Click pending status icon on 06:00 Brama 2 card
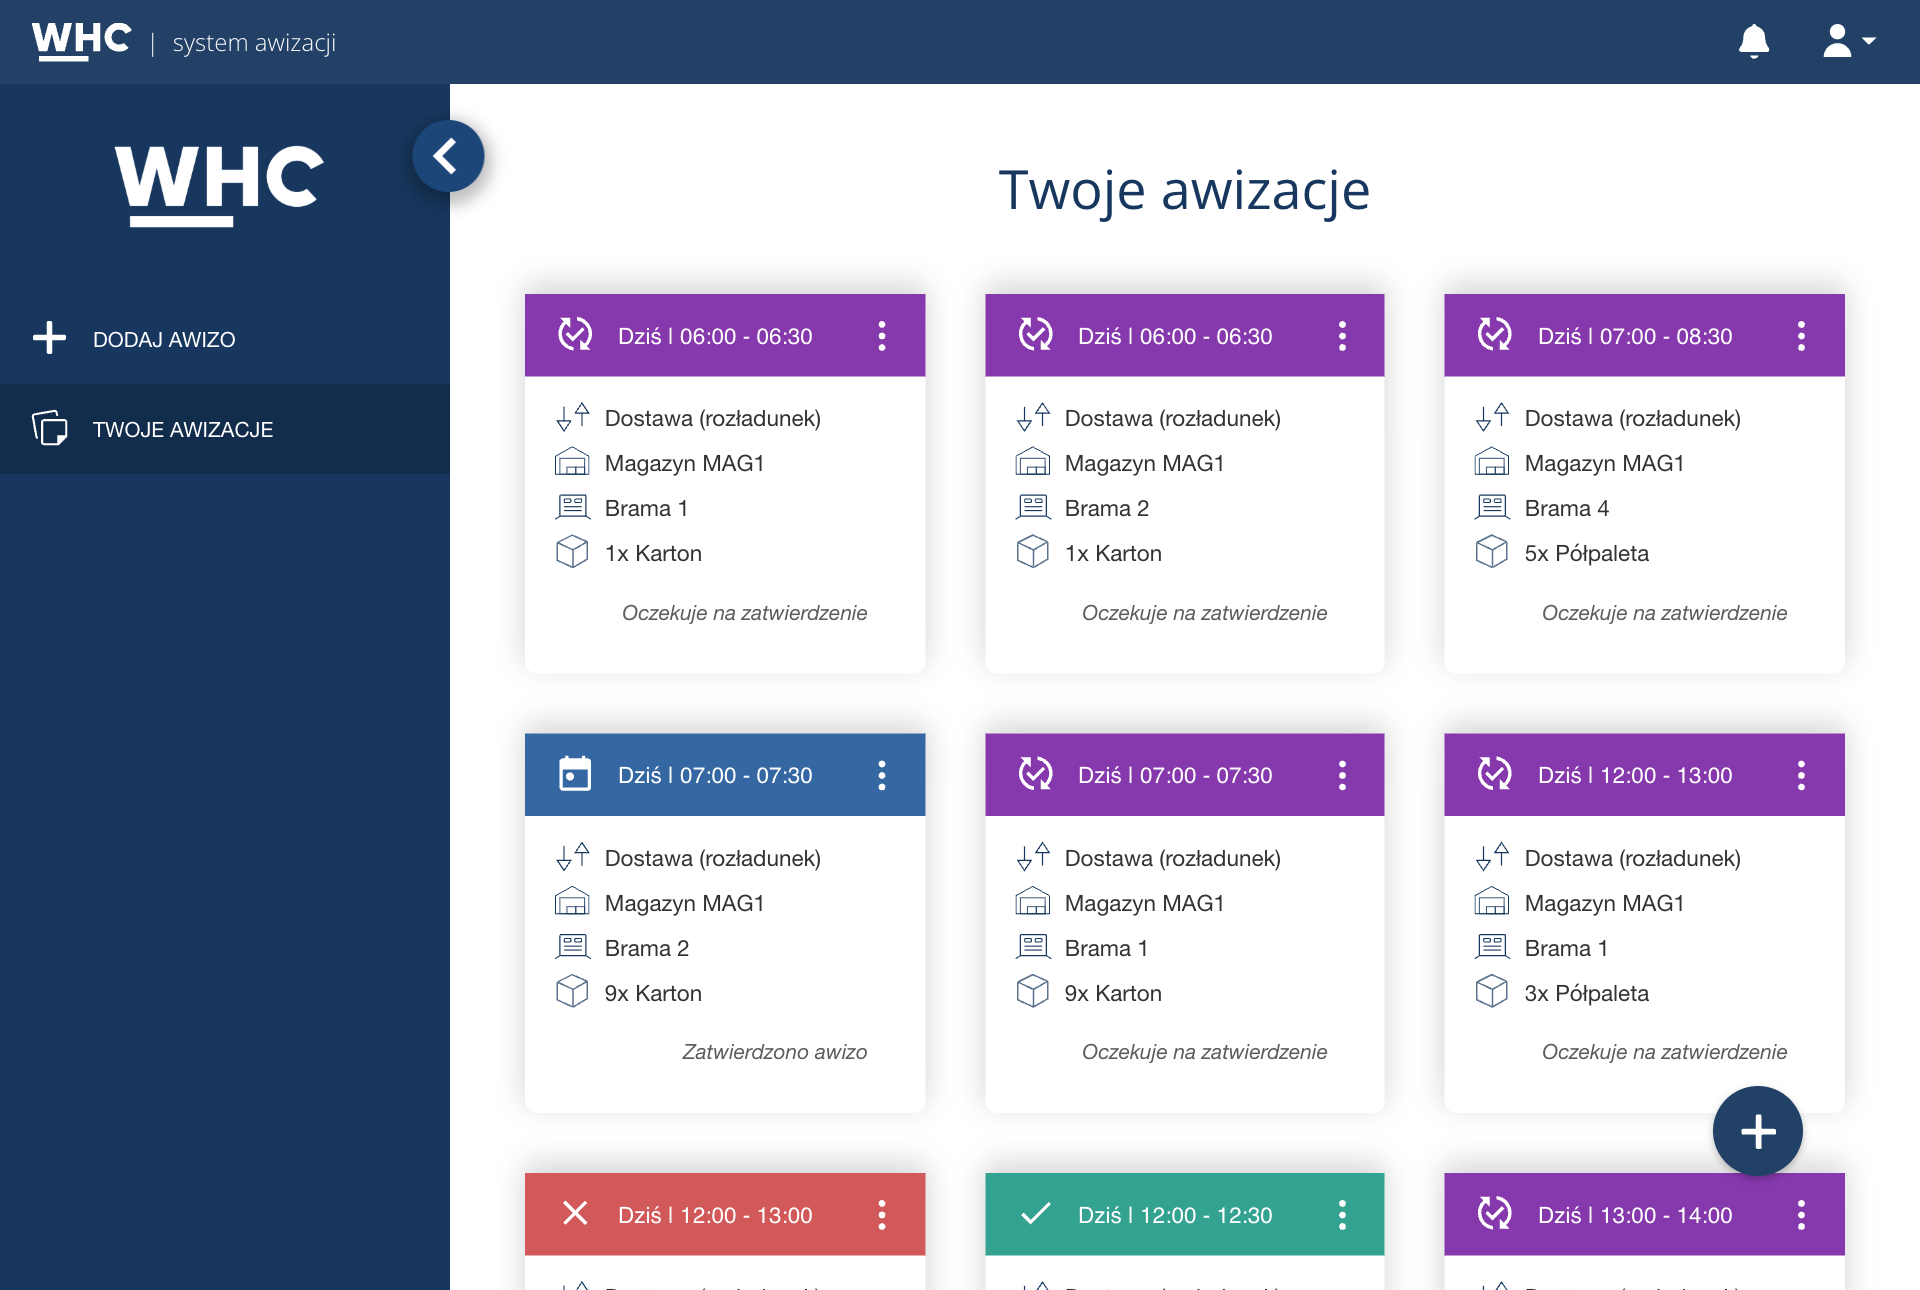 (x=1035, y=334)
